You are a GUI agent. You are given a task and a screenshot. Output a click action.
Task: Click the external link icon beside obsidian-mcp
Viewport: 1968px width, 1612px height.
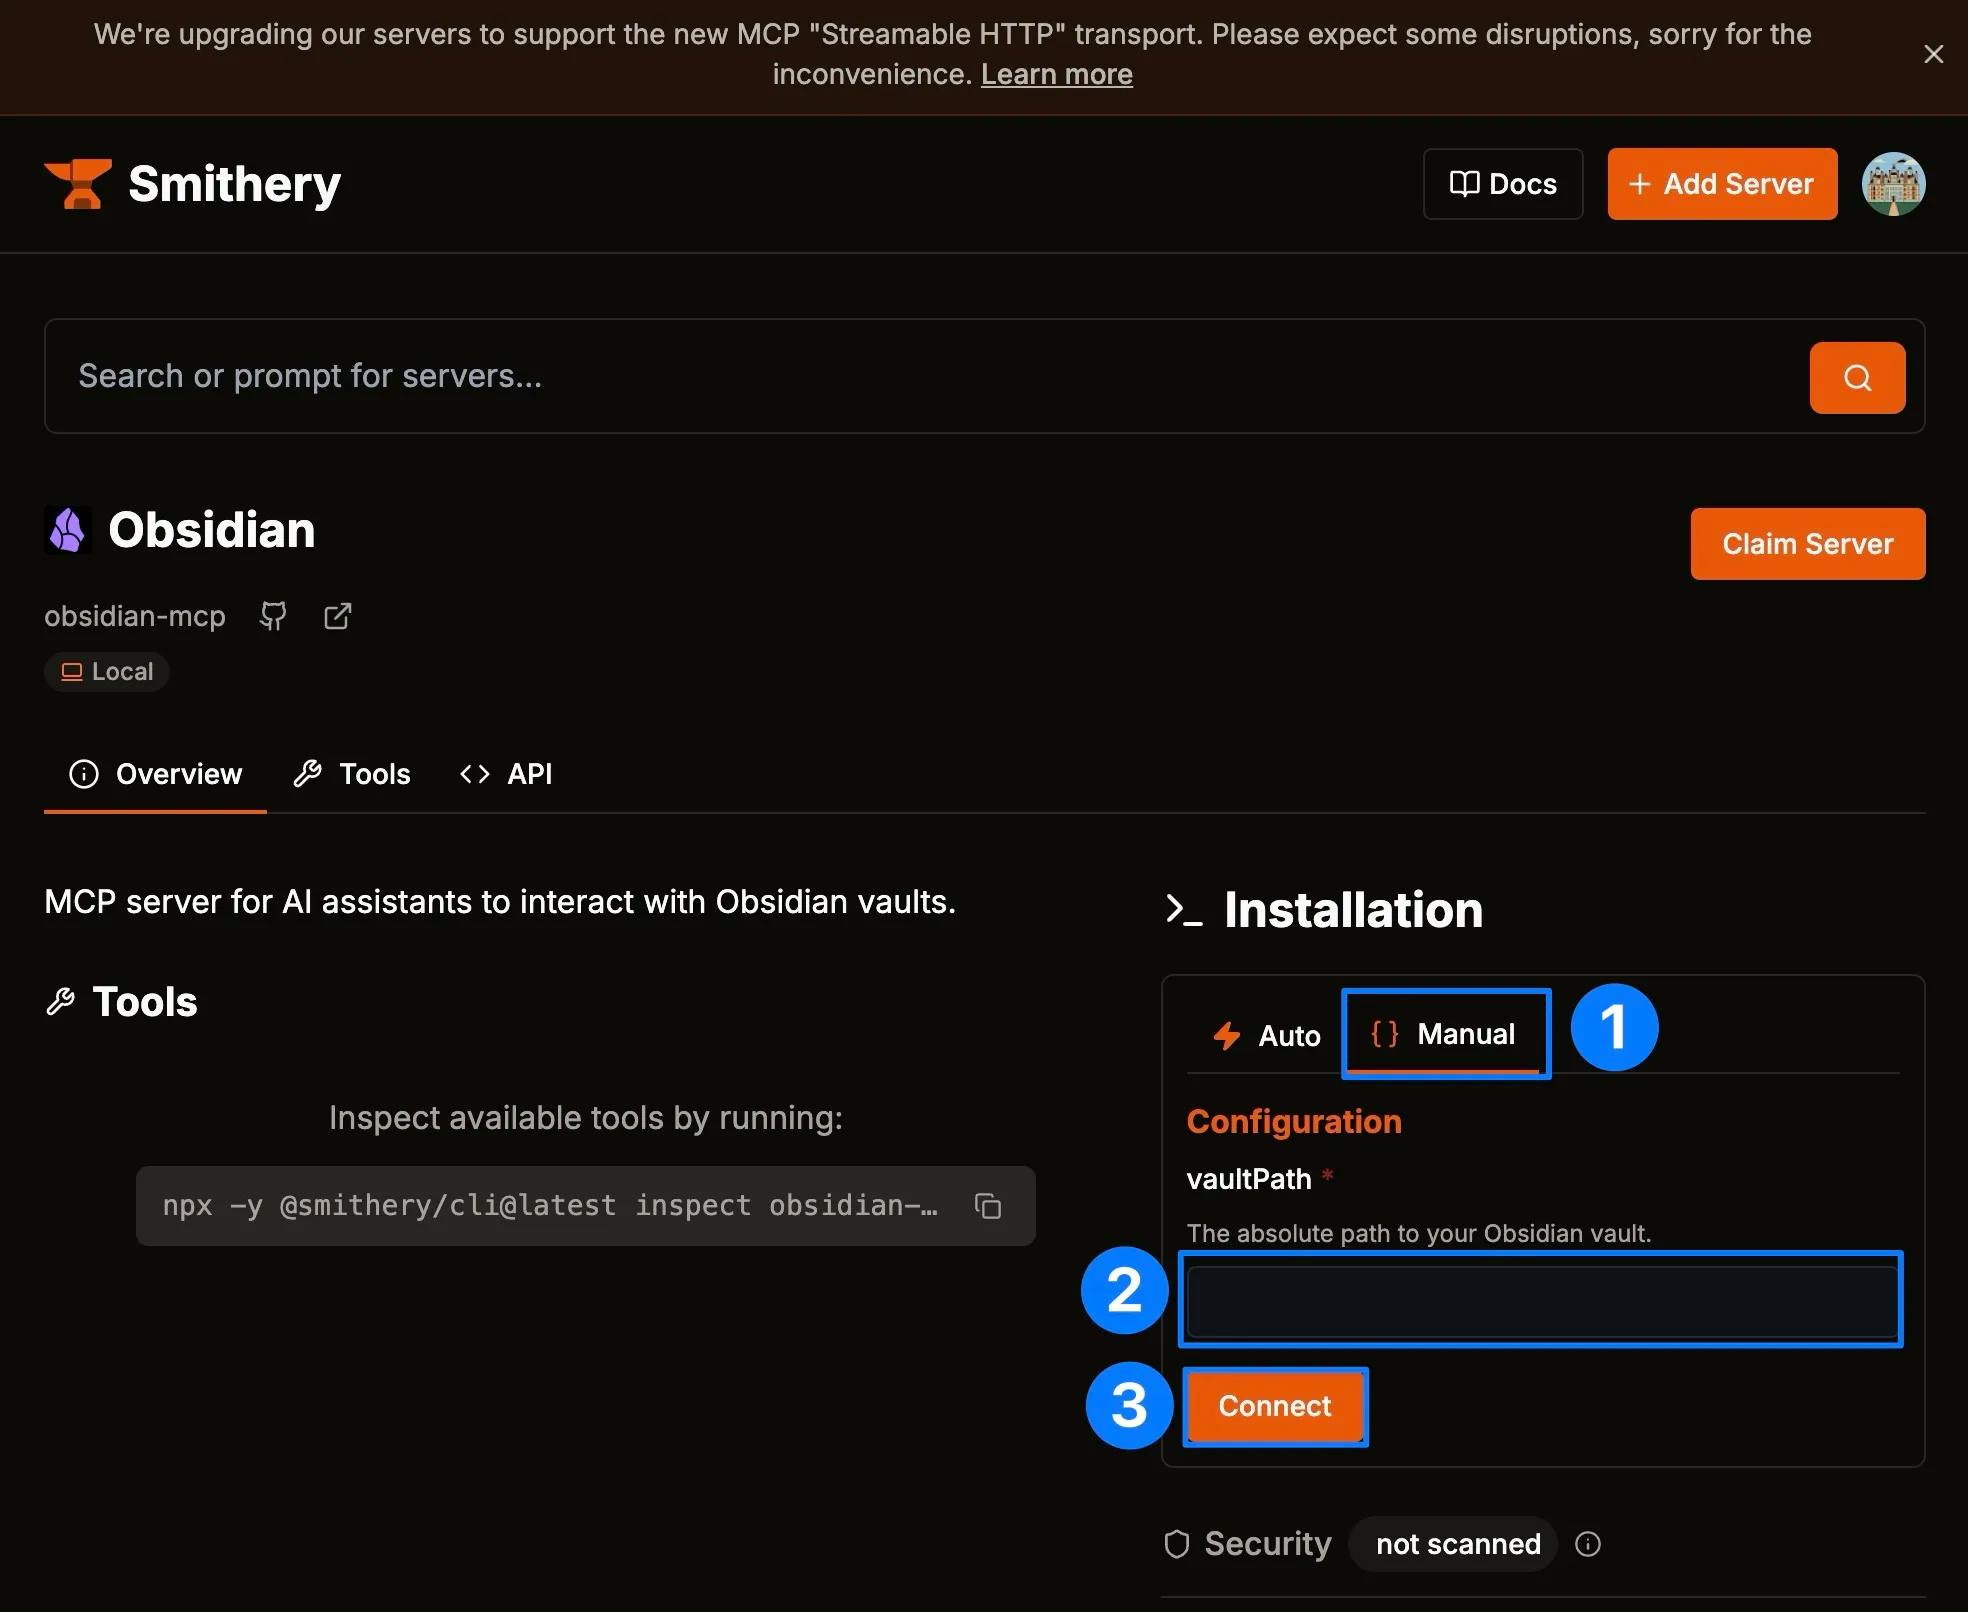coord(338,616)
